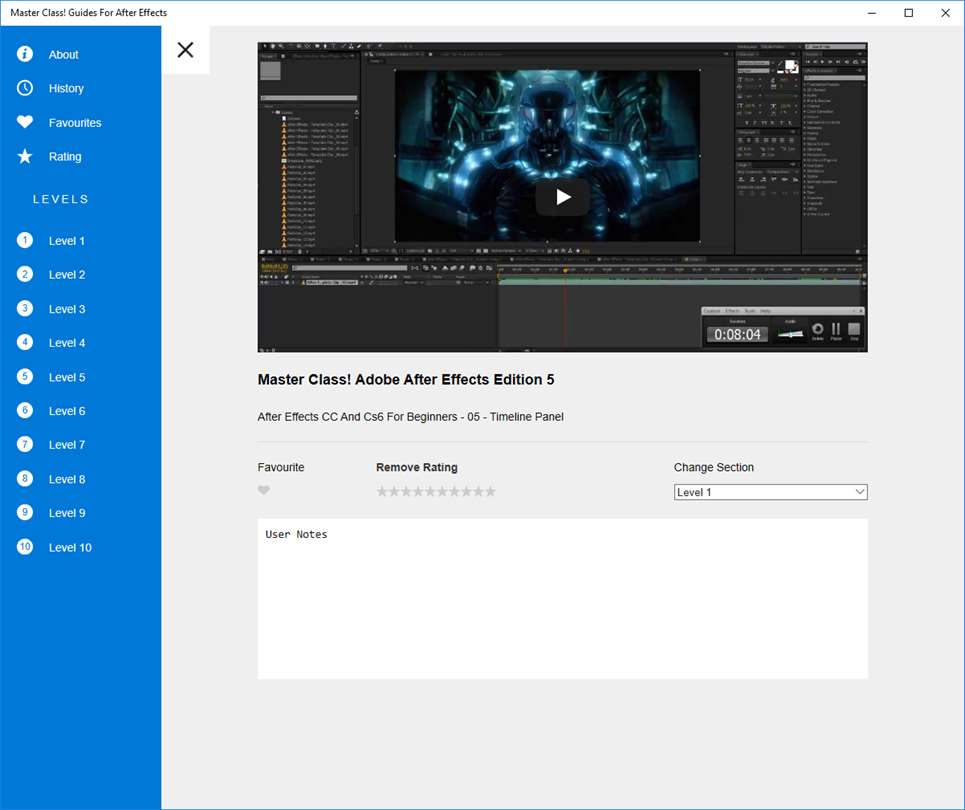Set rating to the last star
The image size is (965, 810).
click(490, 491)
